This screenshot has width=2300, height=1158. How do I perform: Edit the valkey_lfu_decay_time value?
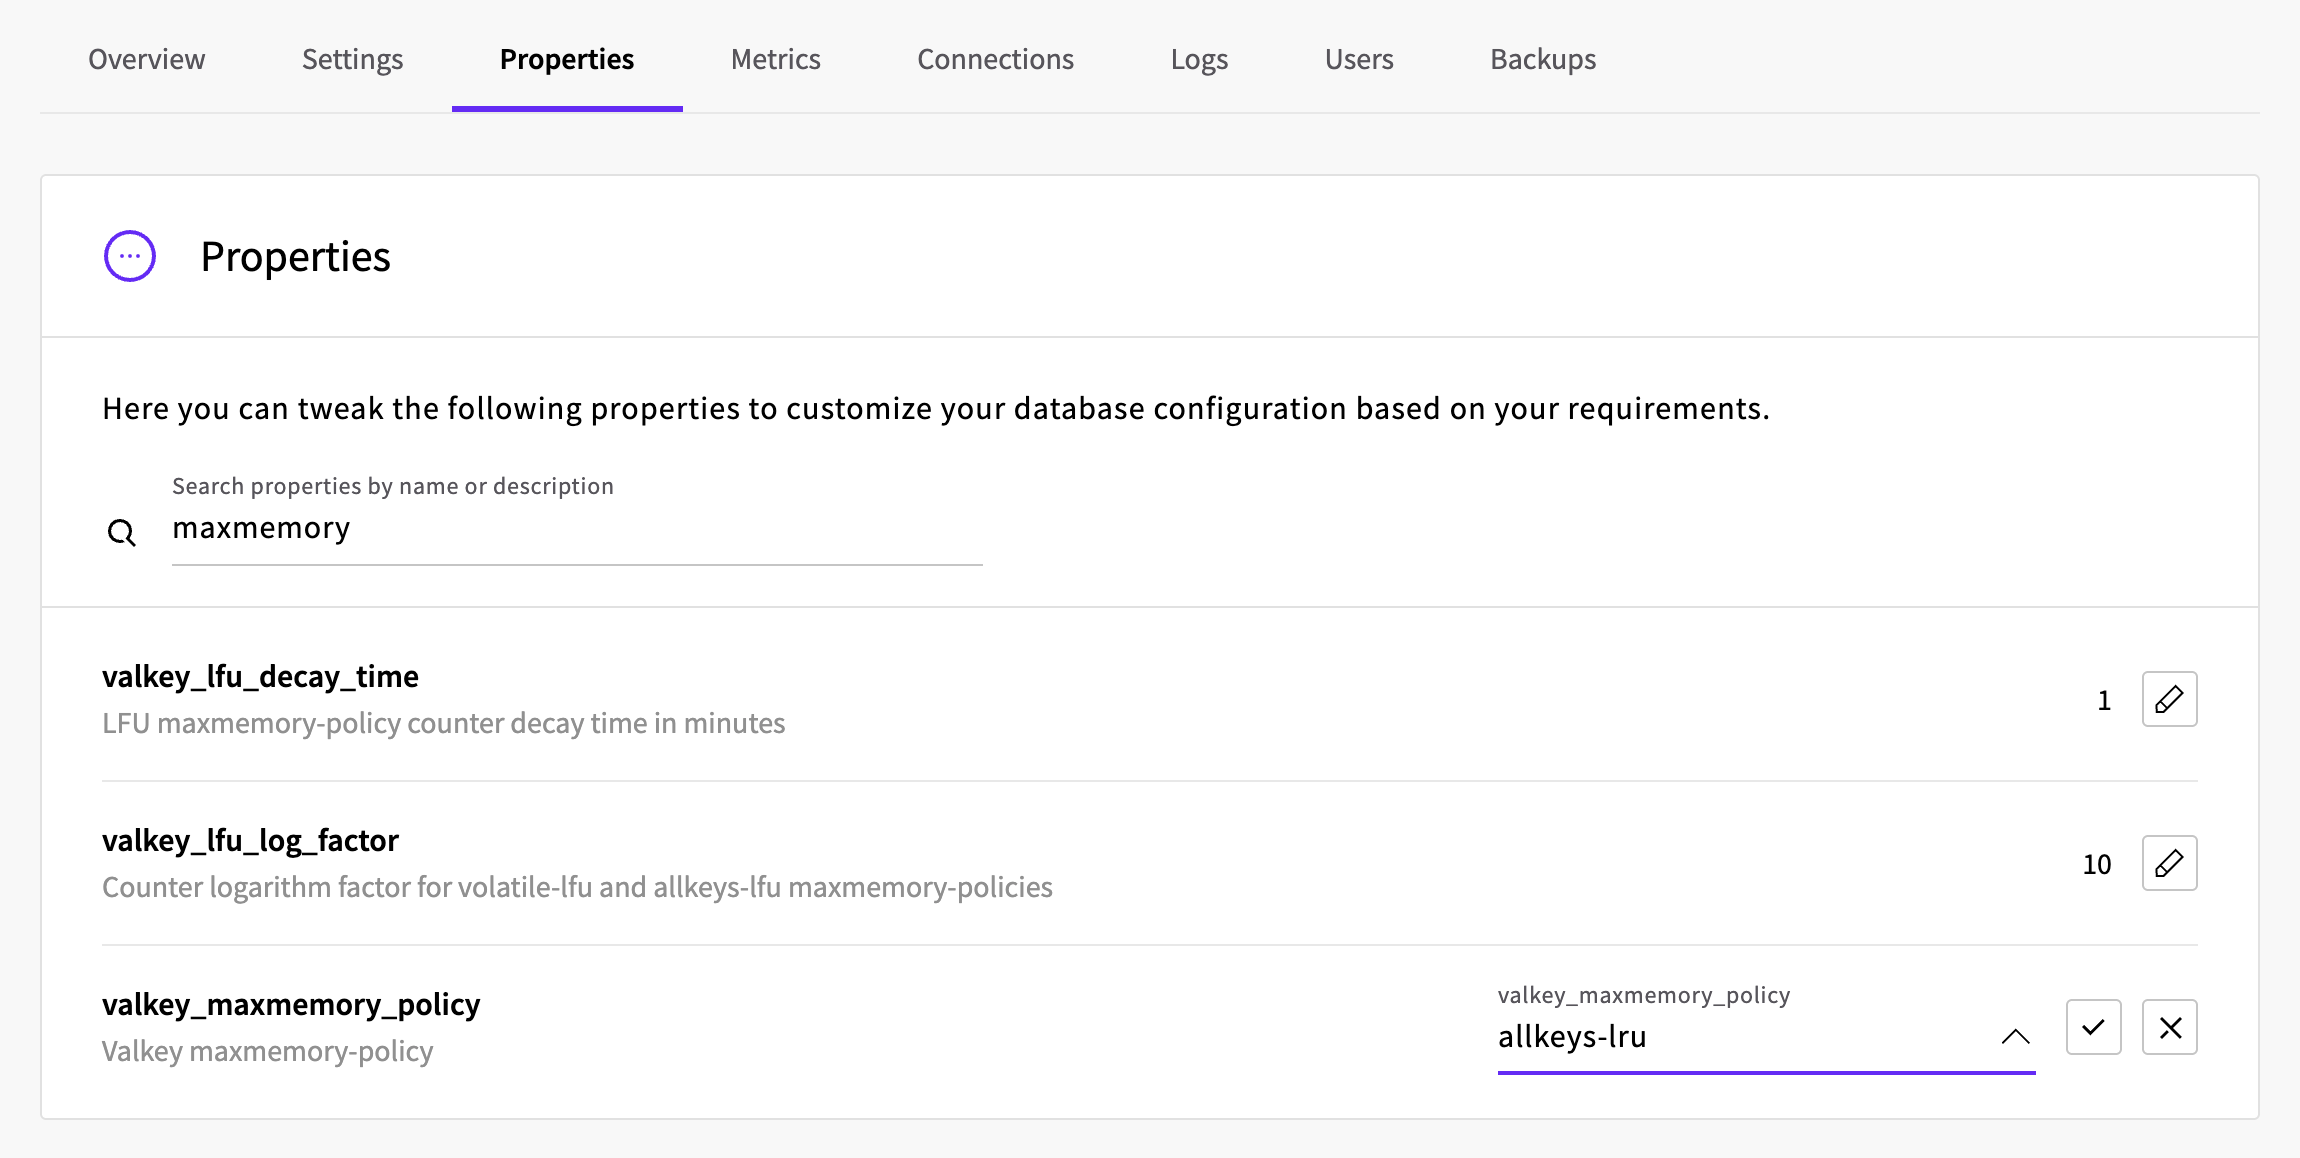2169,699
